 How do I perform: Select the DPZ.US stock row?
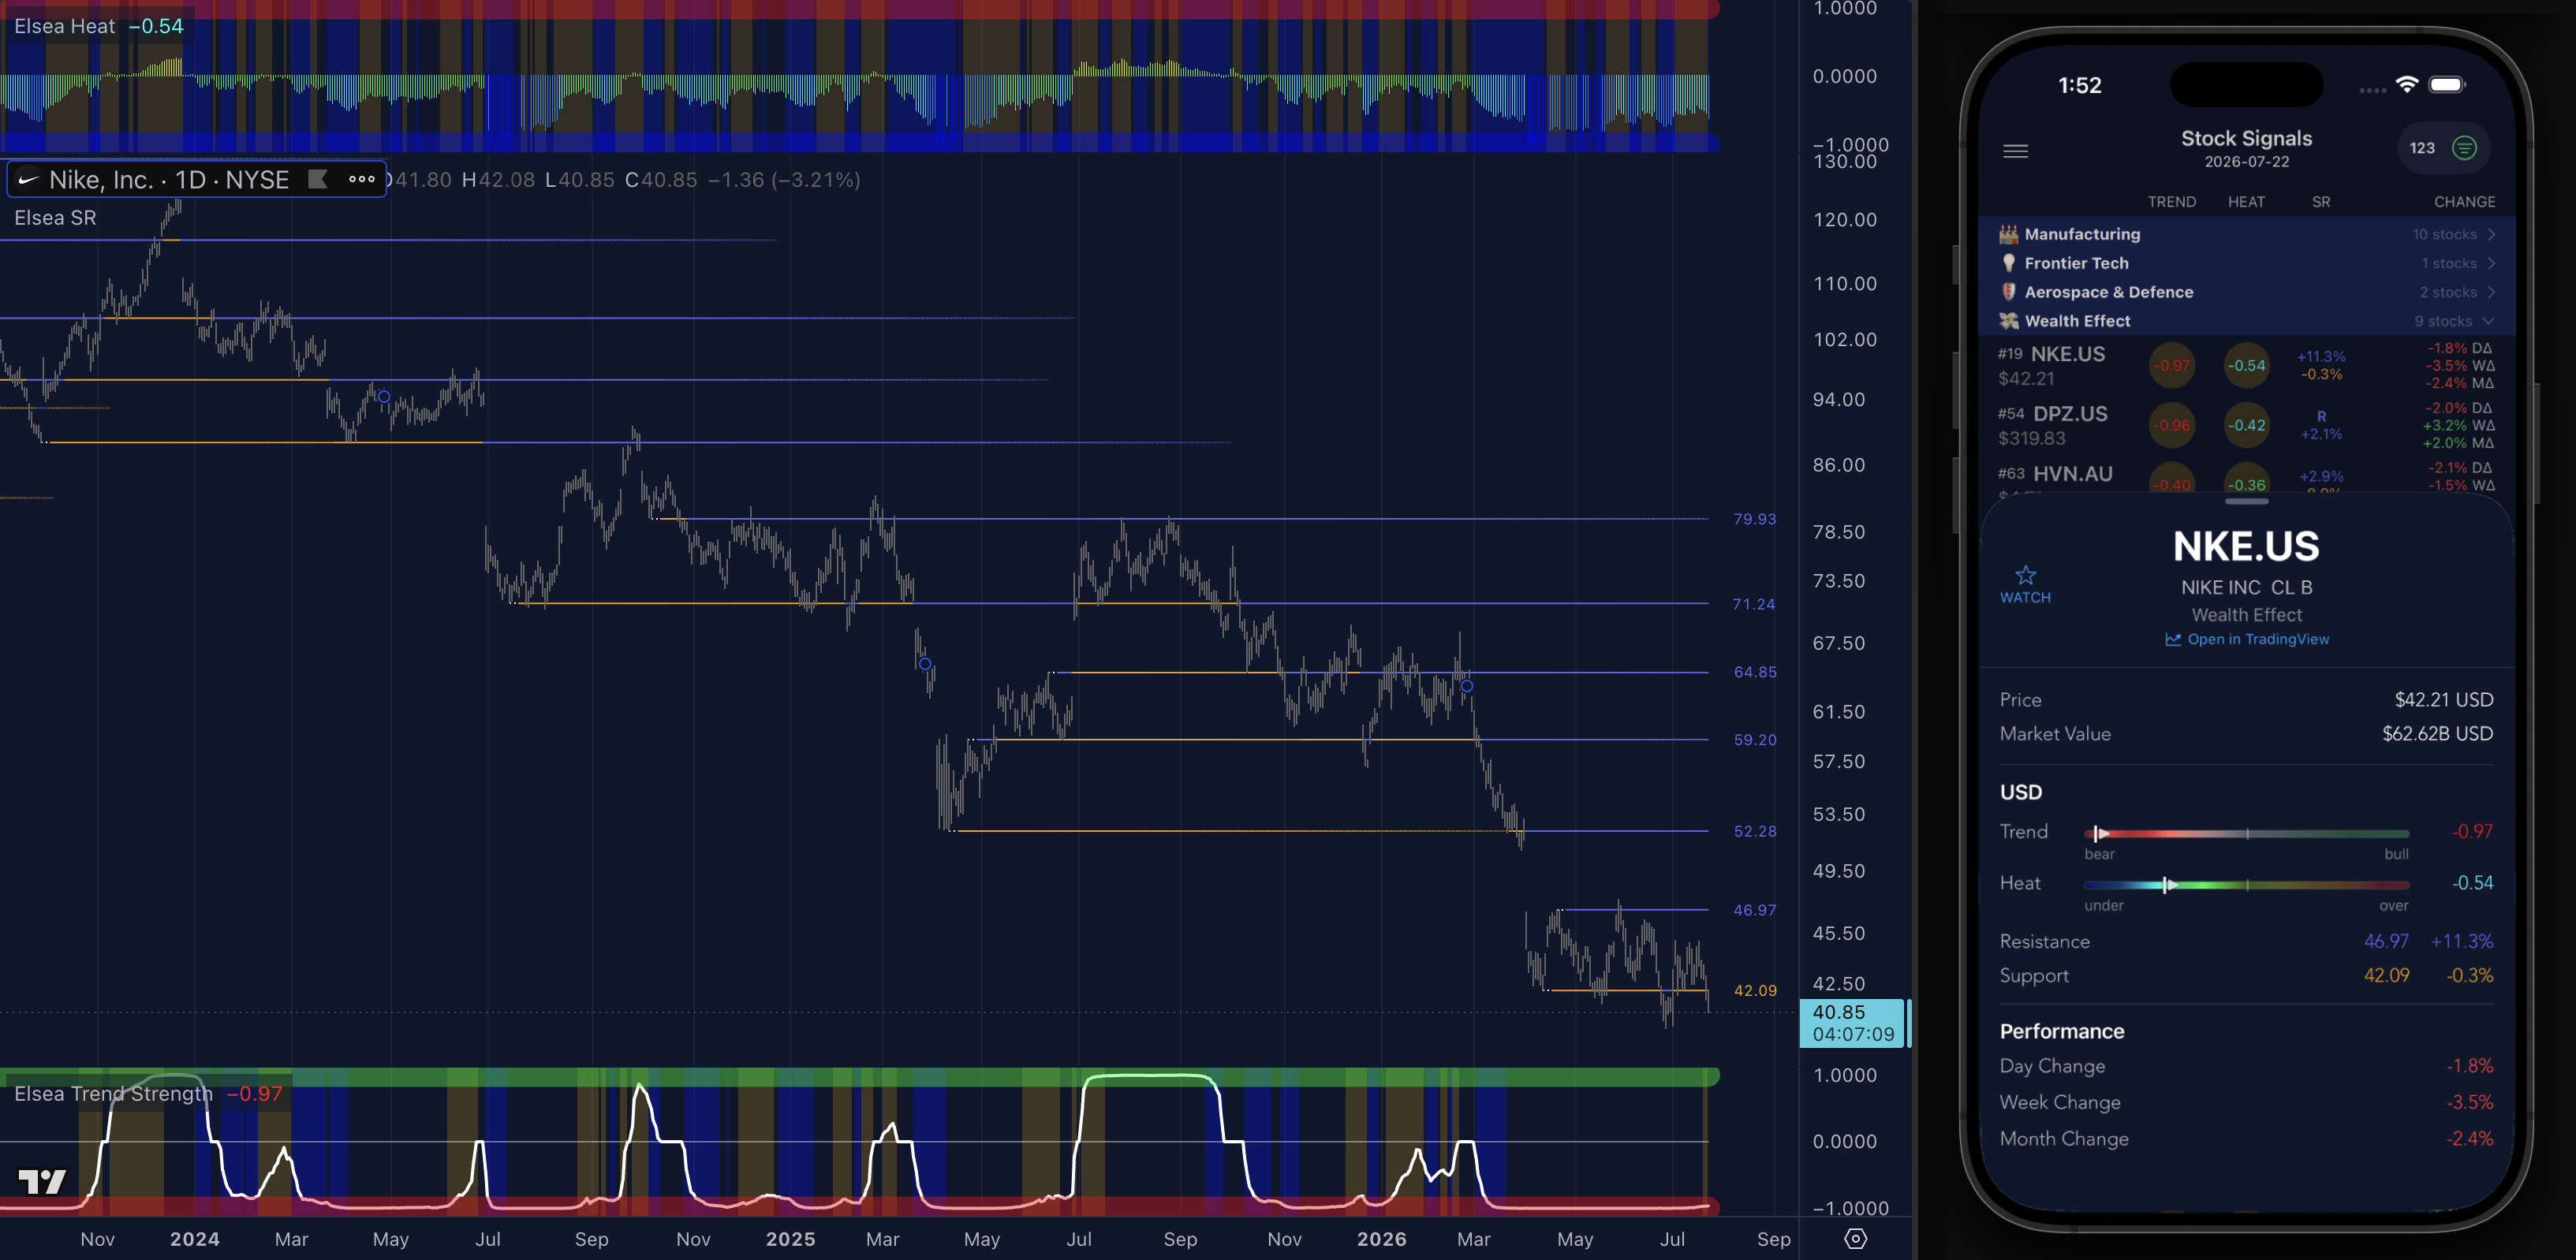[x=2246, y=425]
